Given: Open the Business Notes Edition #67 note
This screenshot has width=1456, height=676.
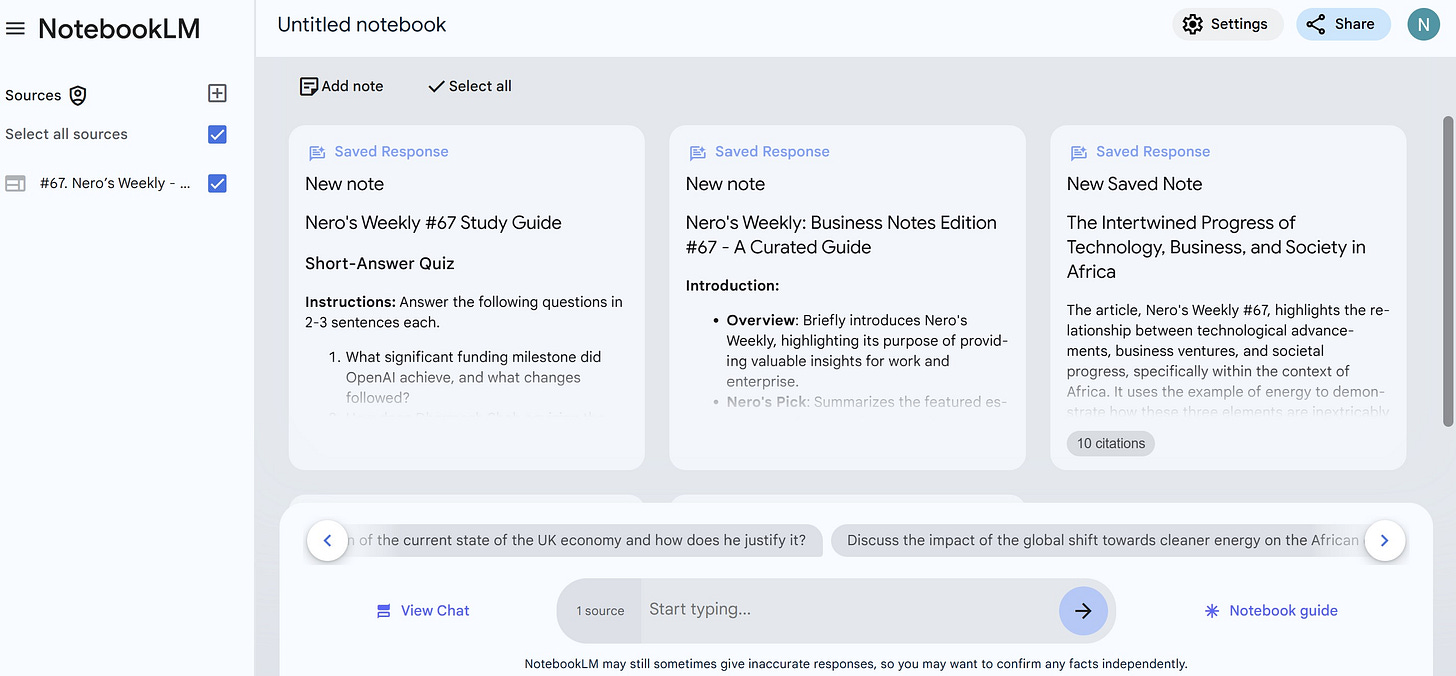Looking at the screenshot, I should [847, 297].
